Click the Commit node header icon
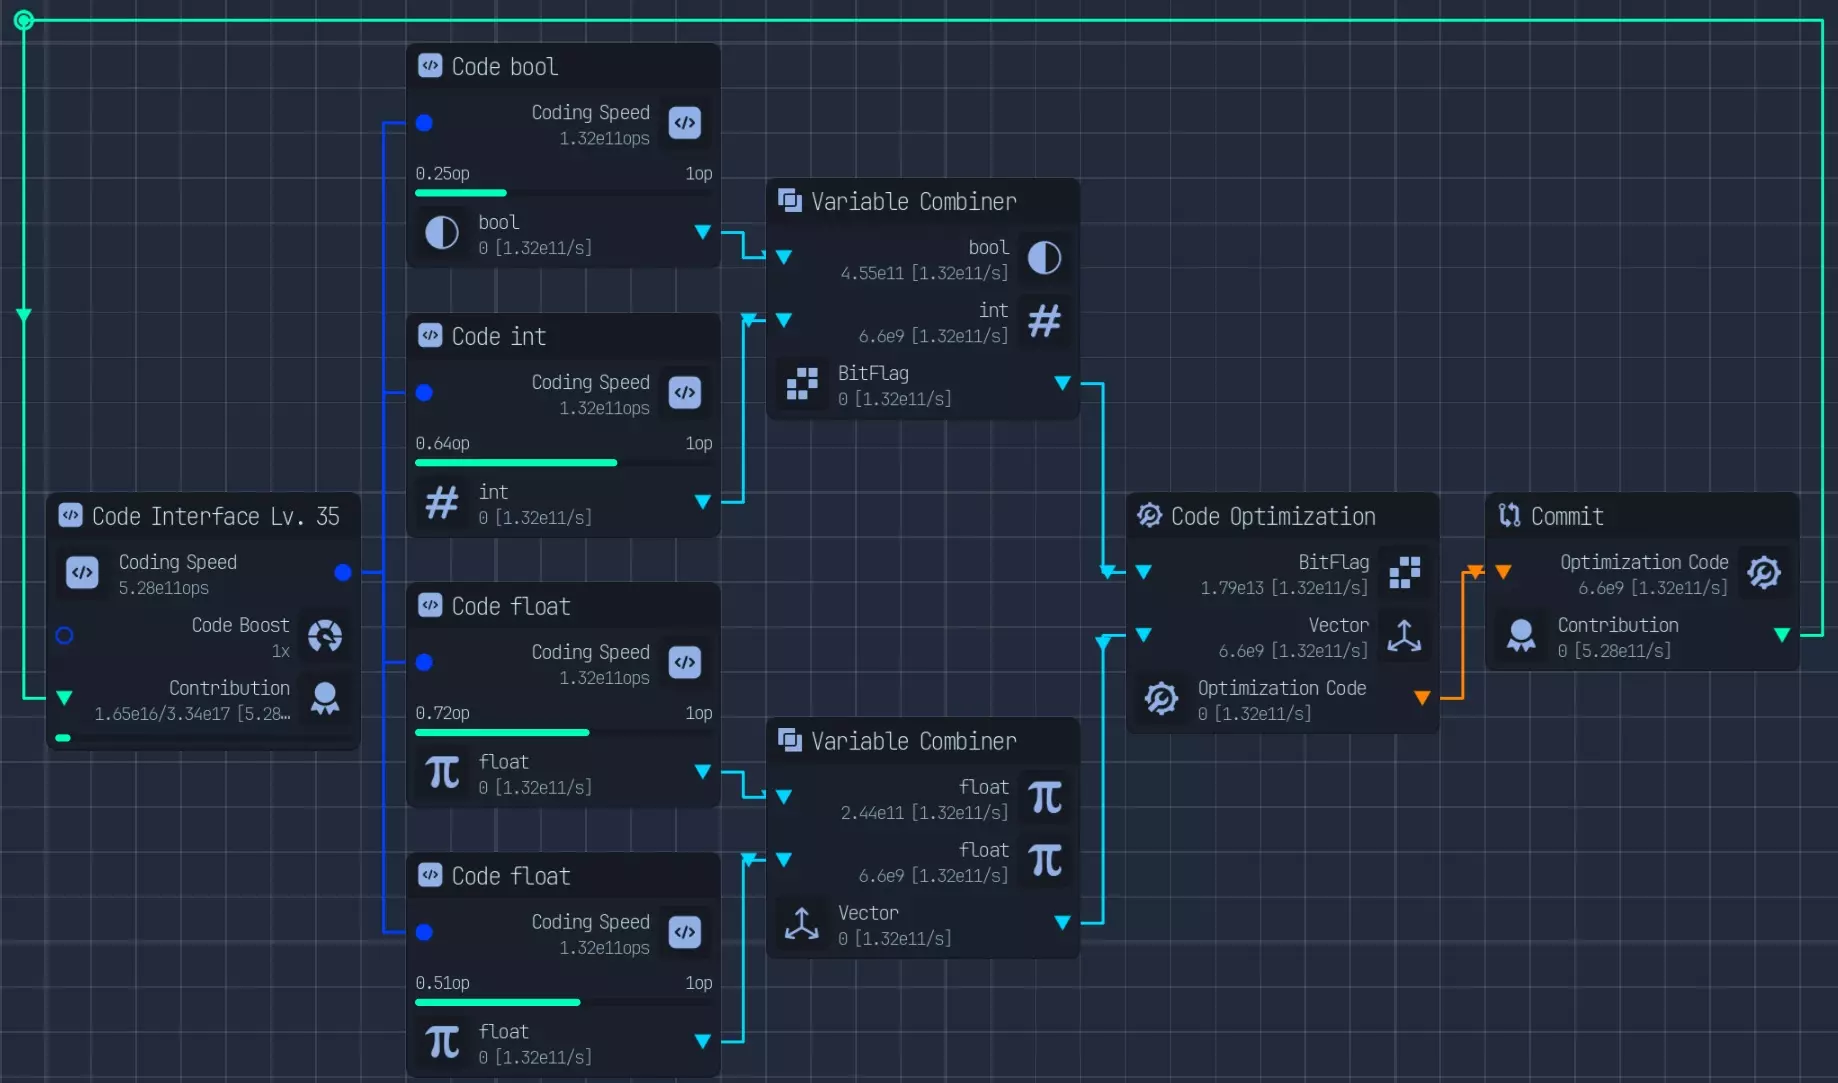 click(x=1510, y=516)
